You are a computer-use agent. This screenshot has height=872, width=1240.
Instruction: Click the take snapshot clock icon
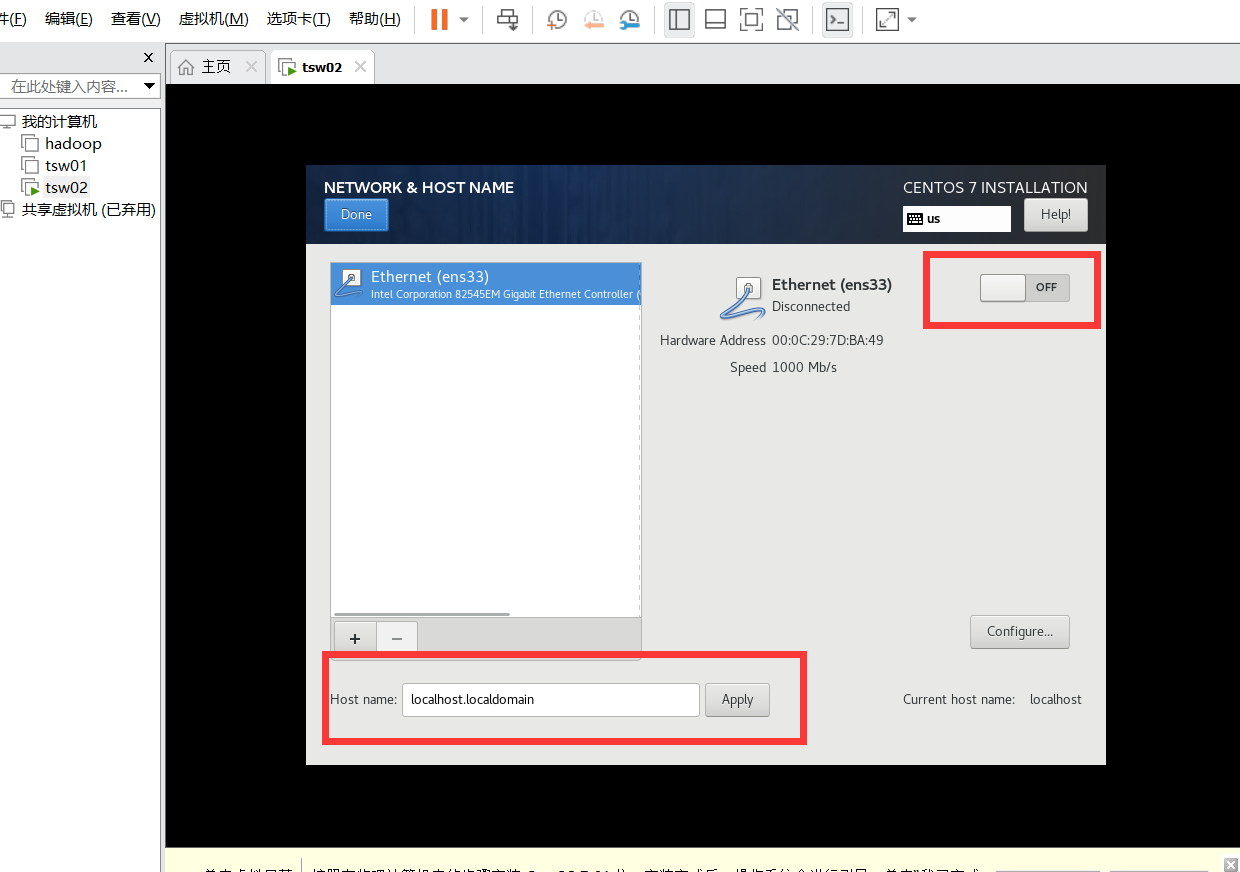(557, 20)
